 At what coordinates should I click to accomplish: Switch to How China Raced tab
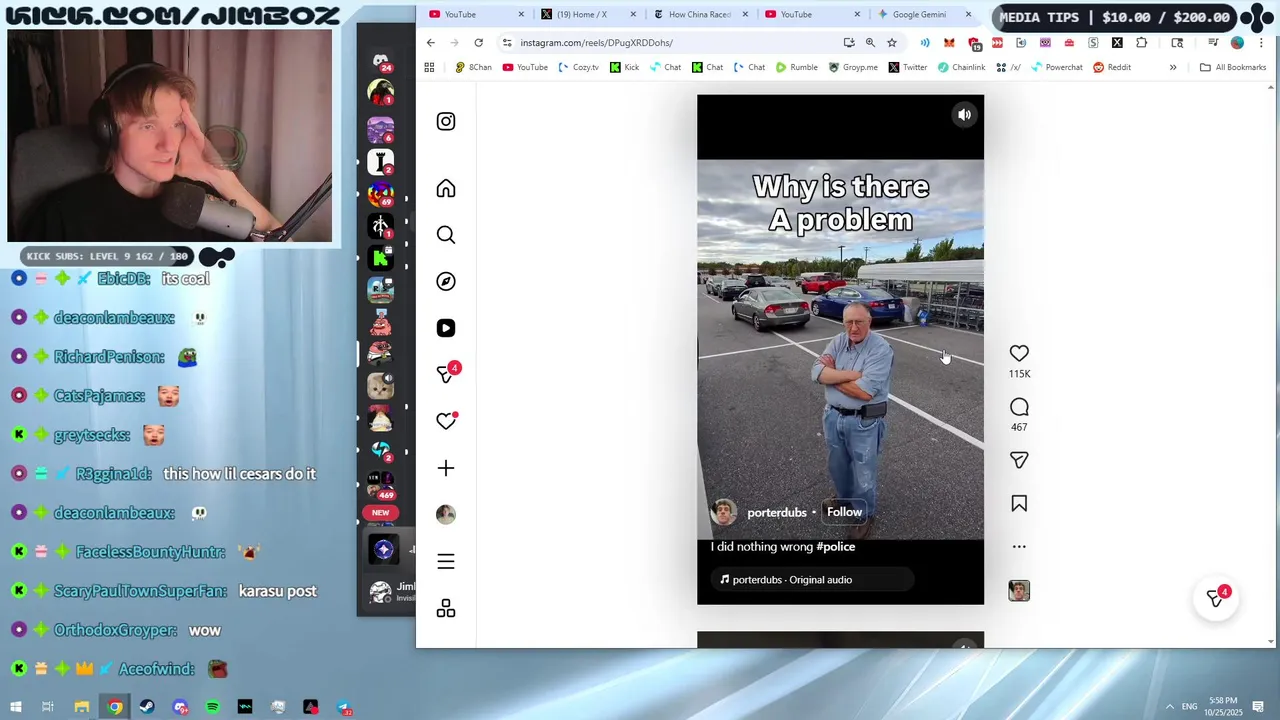coord(701,14)
